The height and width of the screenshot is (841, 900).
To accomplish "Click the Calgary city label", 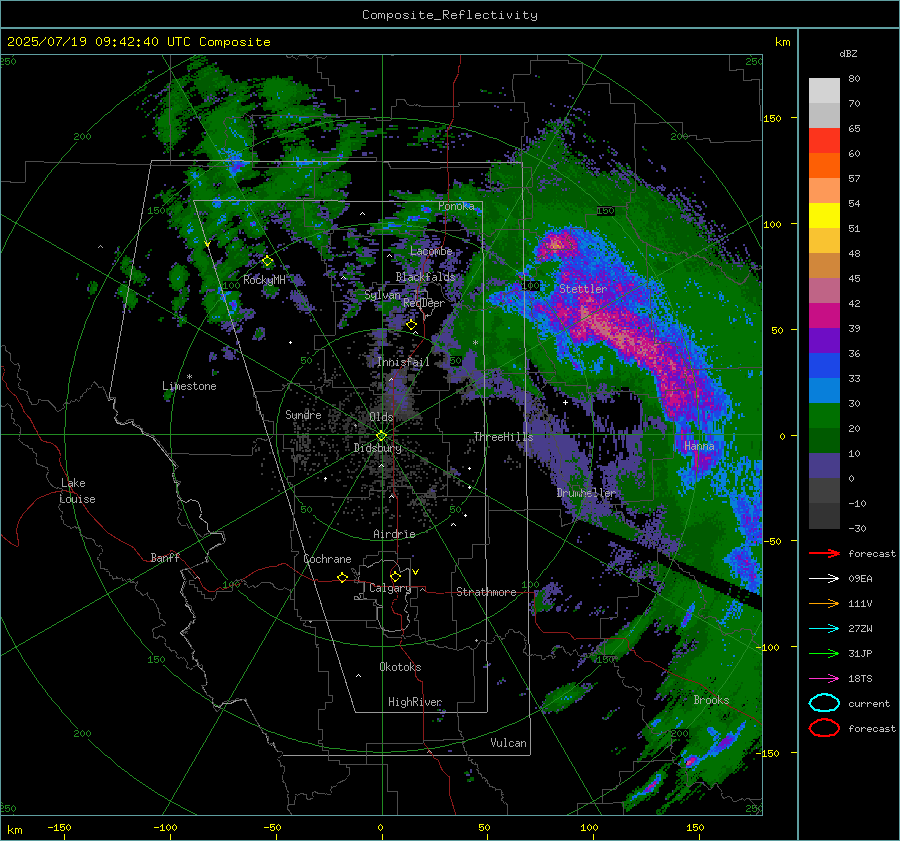I will pyautogui.click(x=390, y=588).
